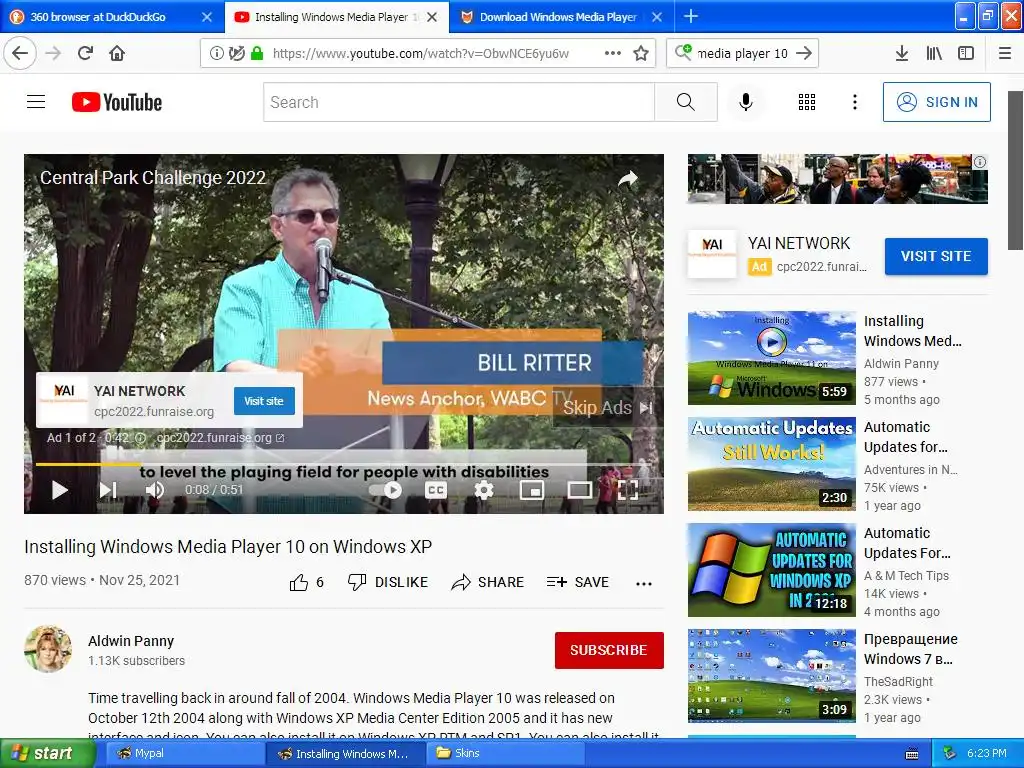The image size is (1024, 768).
Task: Submit browser search with arrow icon
Action: 805,54
